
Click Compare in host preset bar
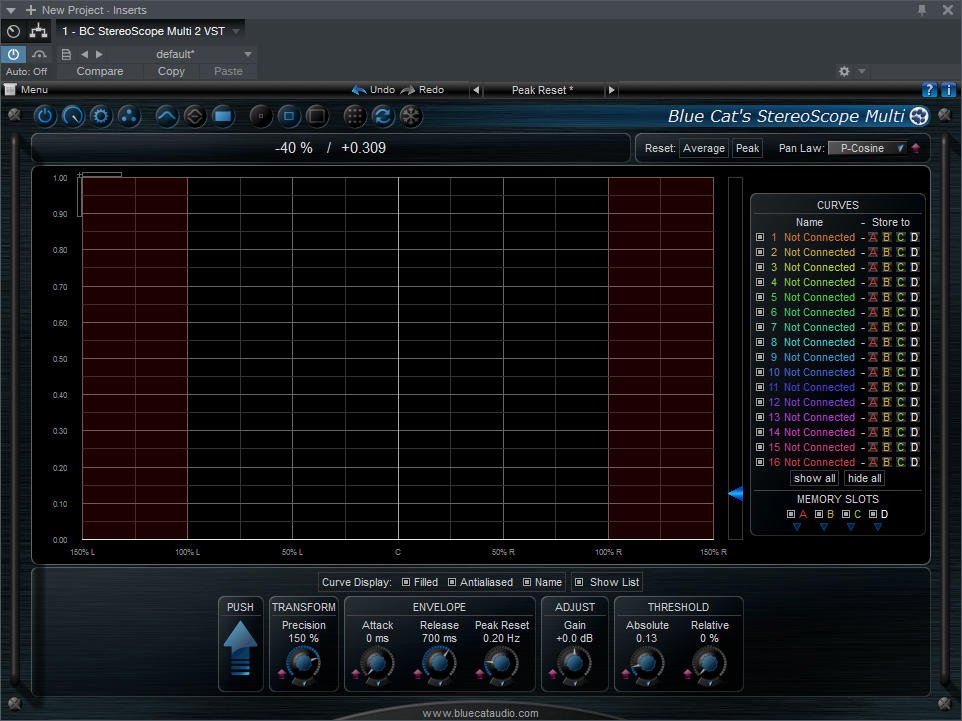pyautogui.click(x=100, y=71)
